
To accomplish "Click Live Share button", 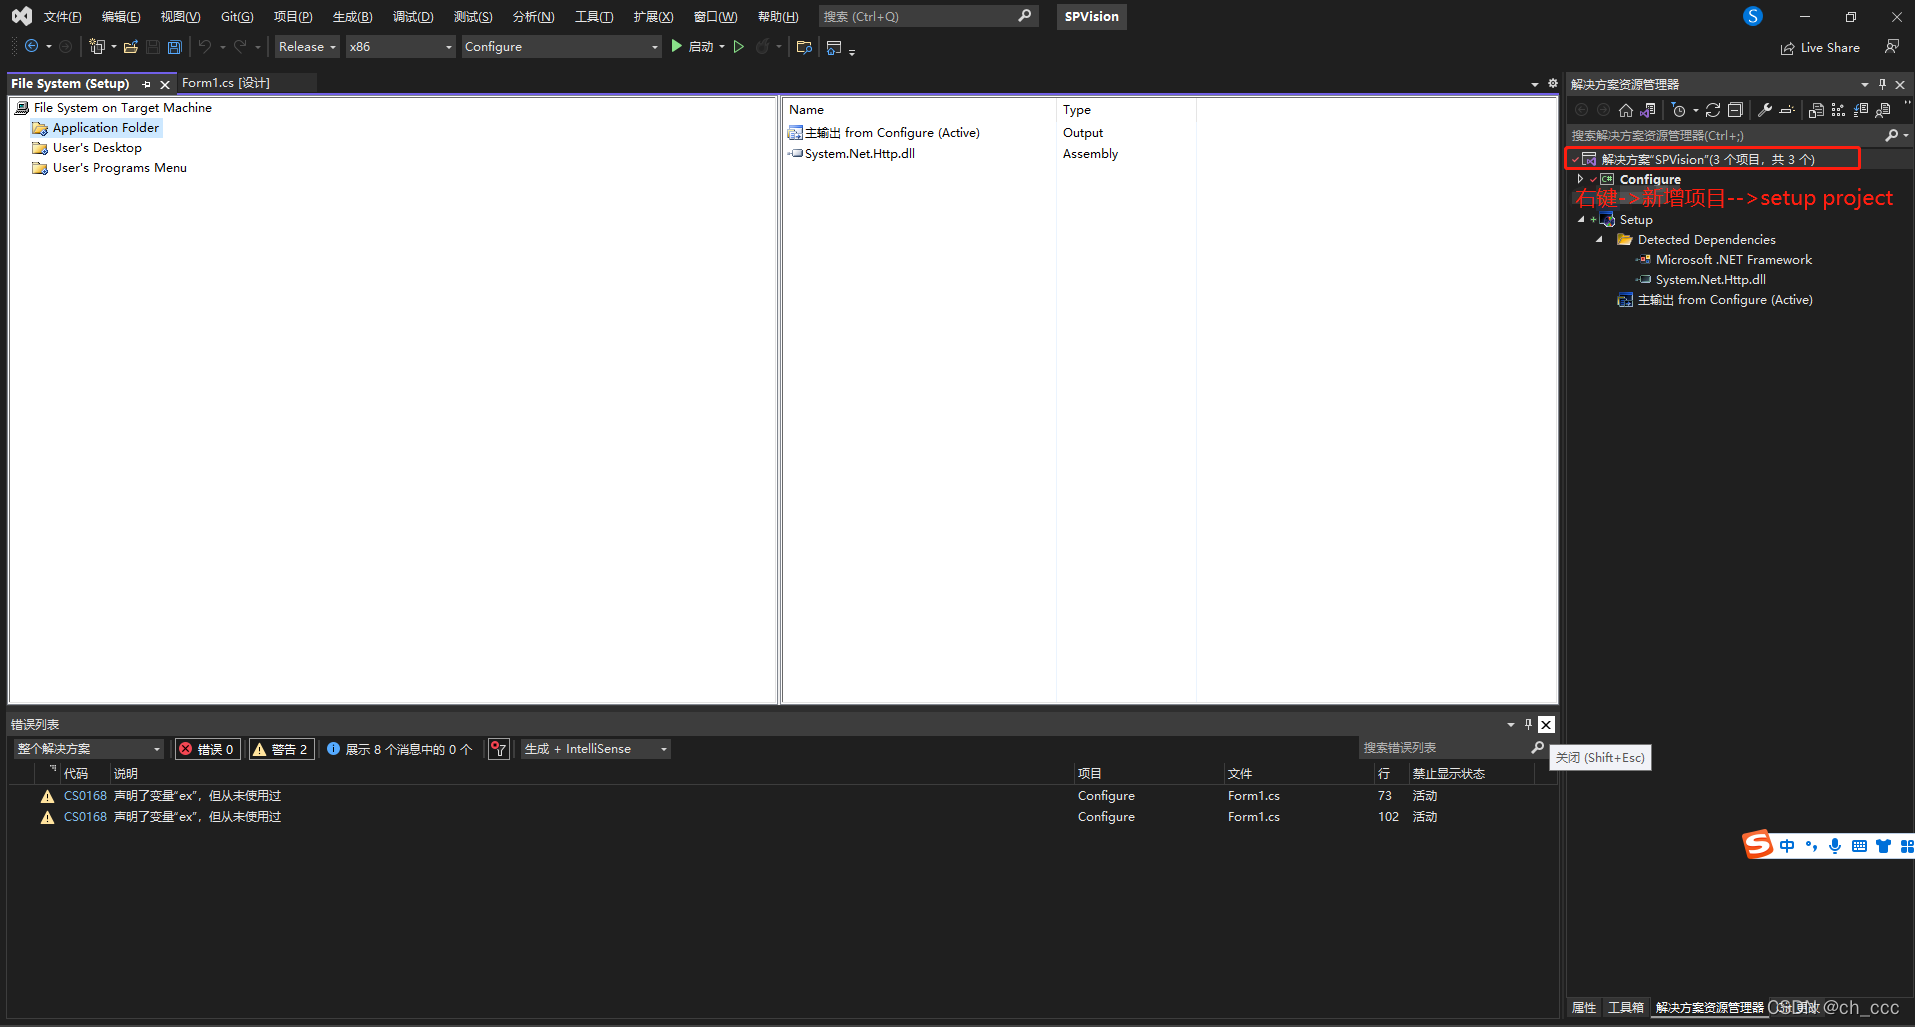I will 1820,47.
